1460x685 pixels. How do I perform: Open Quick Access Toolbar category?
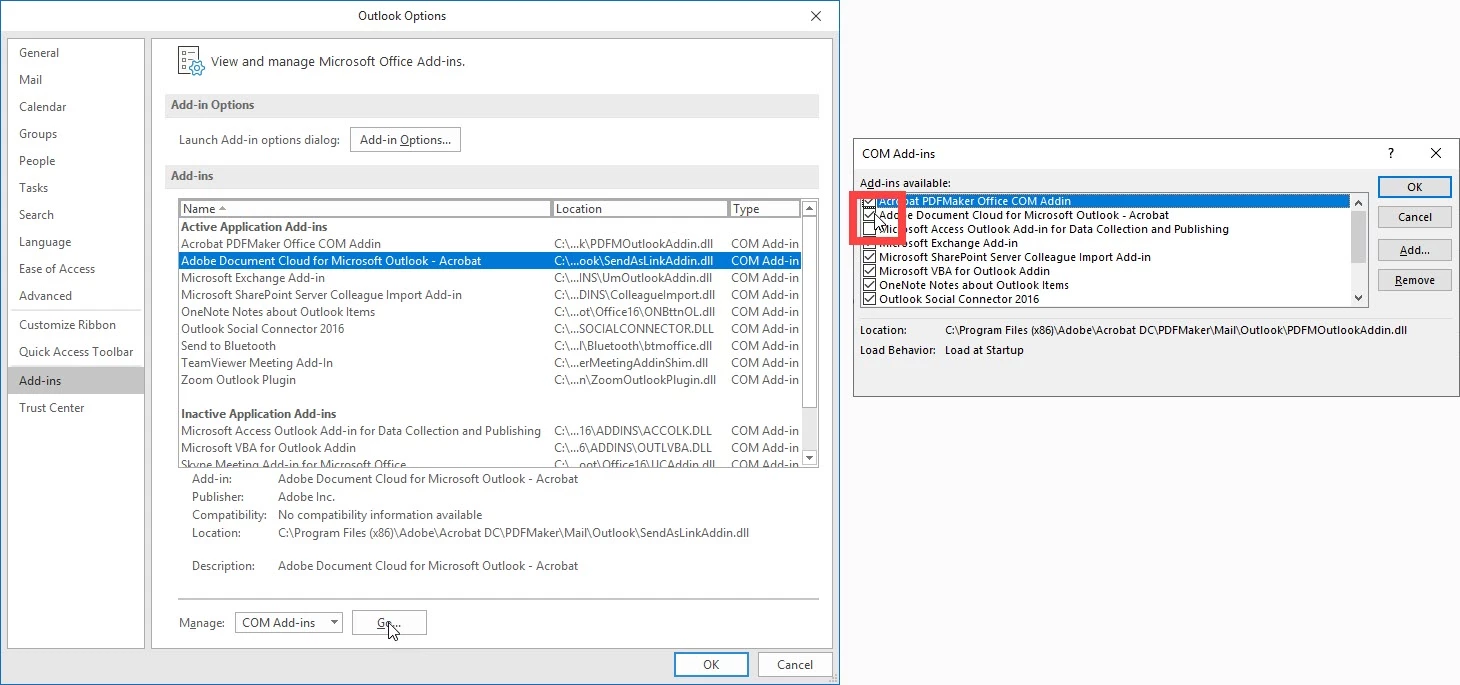coord(76,352)
